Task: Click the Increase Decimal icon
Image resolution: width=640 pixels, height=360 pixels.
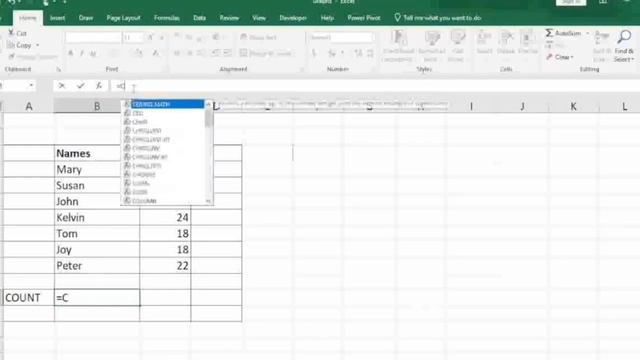Action: 358,53
